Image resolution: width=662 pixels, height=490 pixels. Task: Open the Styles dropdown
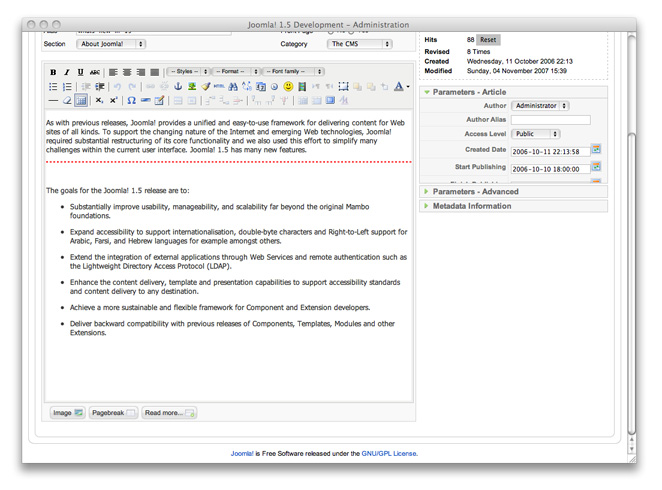point(188,72)
